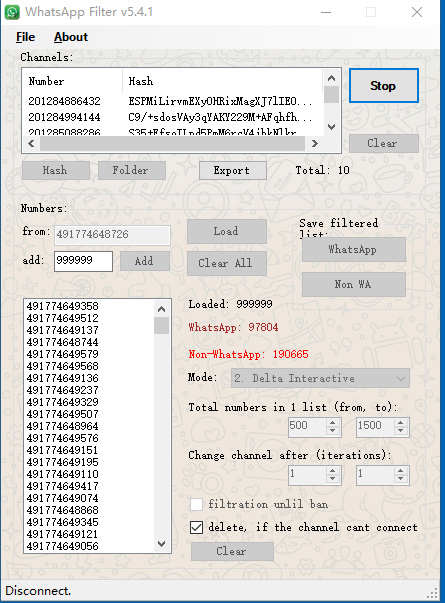Select number 491774648964 in list
The image size is (445, 603).
pos(62,426)
